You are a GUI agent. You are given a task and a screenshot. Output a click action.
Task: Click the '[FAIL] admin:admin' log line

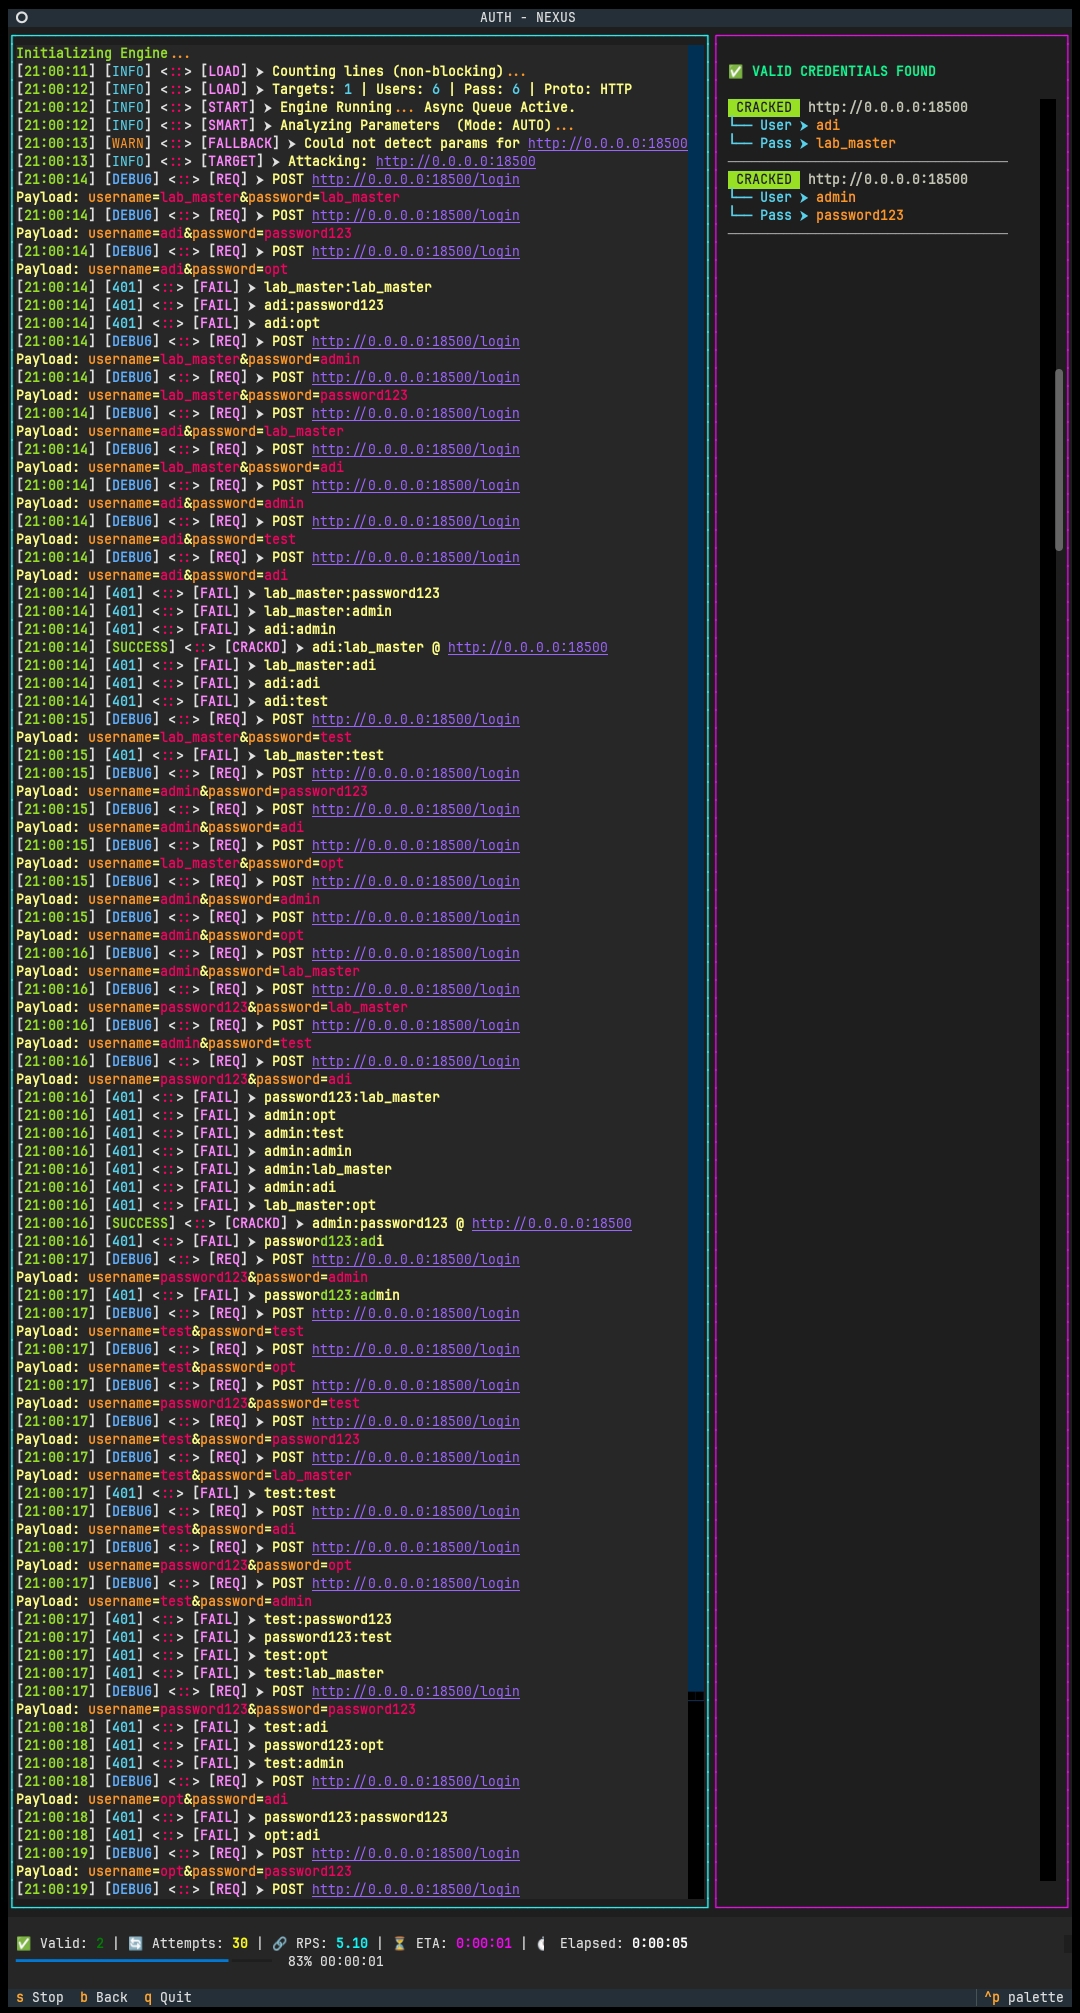(x=184, y=1151)
